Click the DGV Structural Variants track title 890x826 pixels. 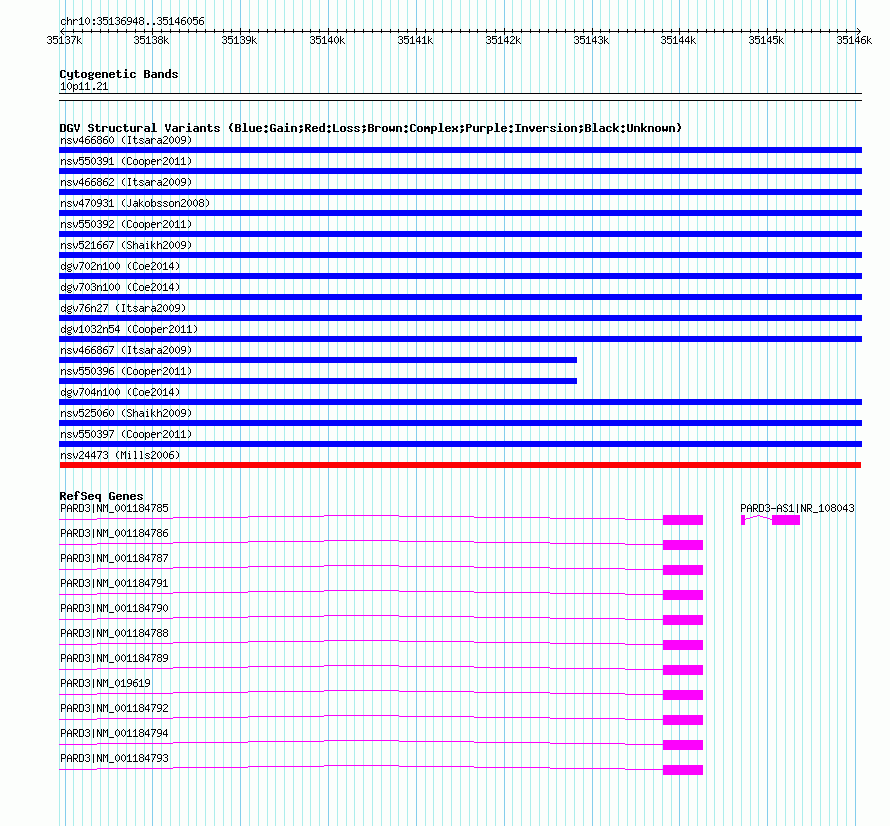click(x=370, y=128)
